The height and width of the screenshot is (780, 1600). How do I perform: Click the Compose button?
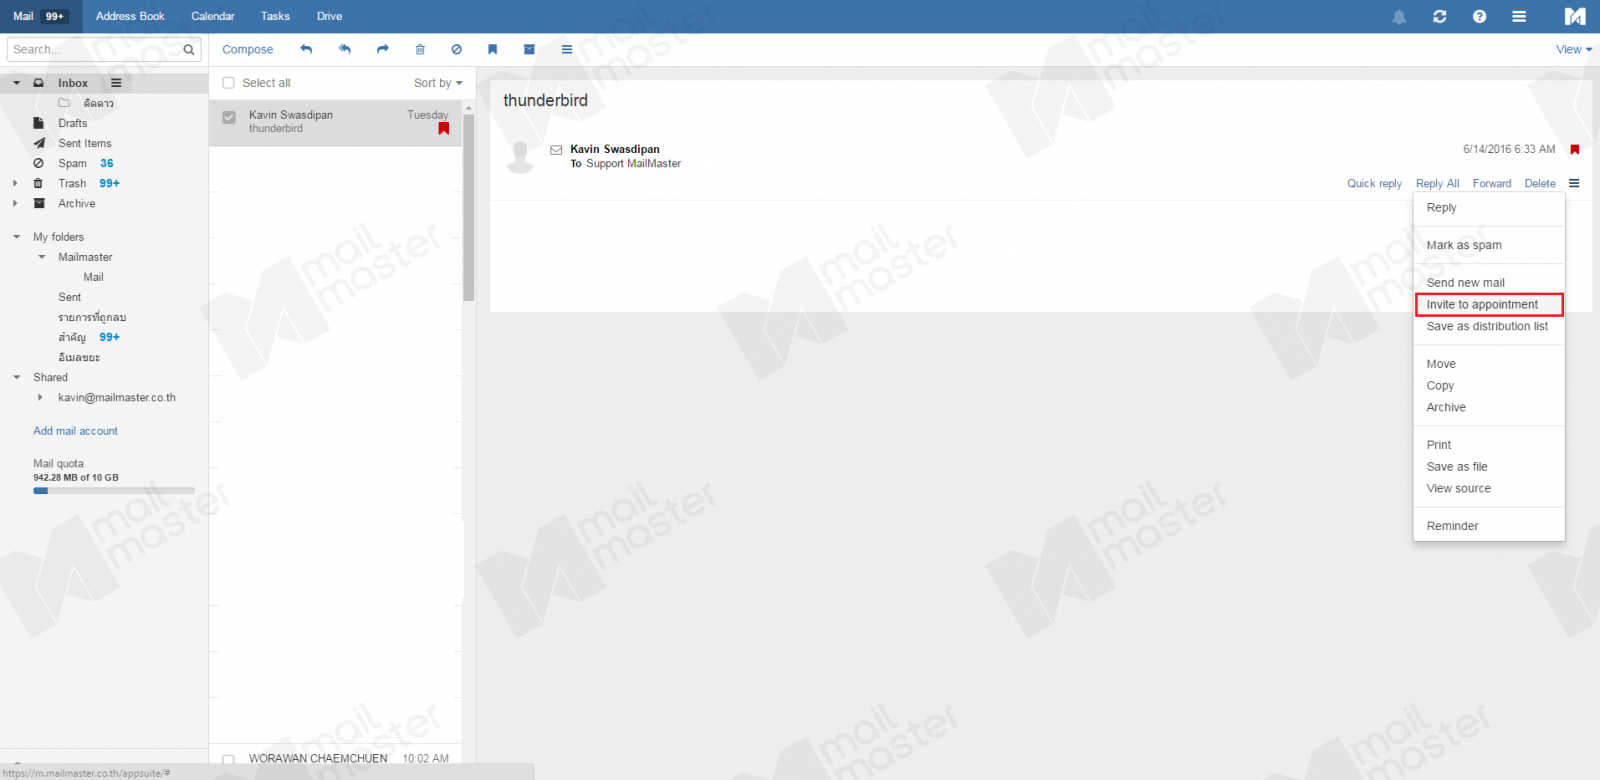pyautogui.click(x=247, y=49)
